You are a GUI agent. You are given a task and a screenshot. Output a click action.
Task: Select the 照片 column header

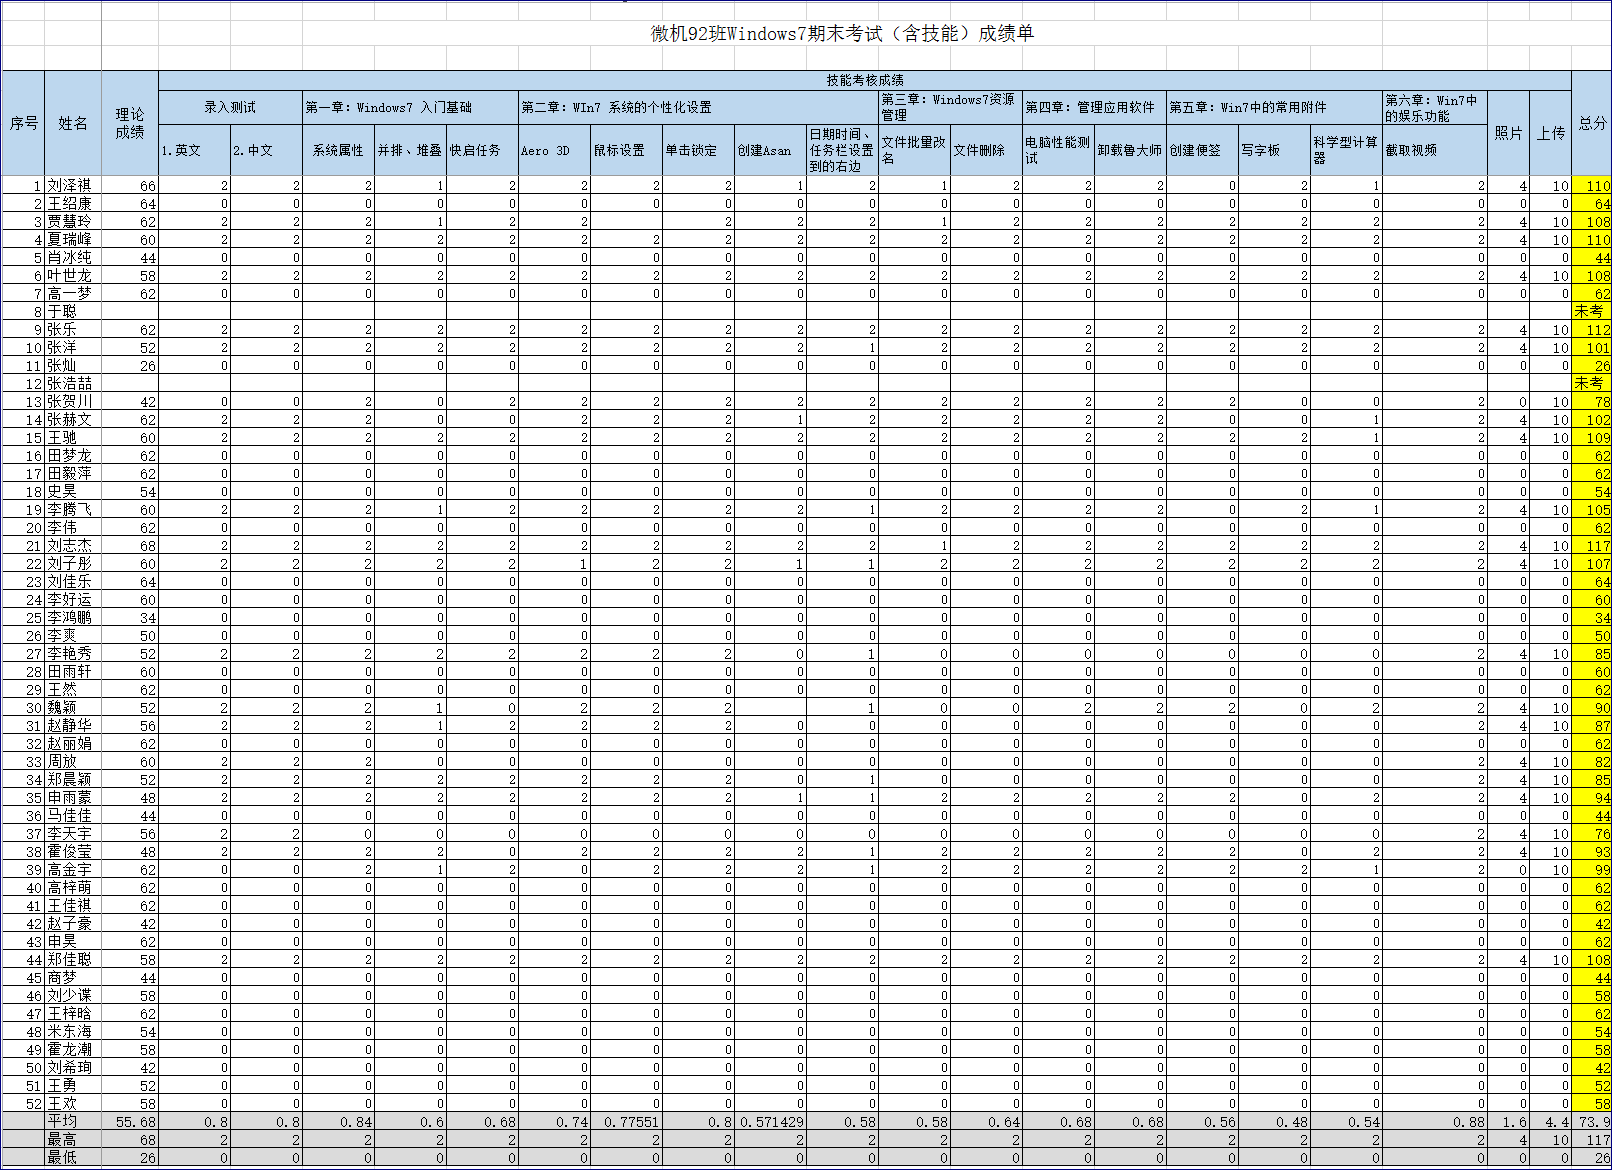click(x=1509, y=133)
